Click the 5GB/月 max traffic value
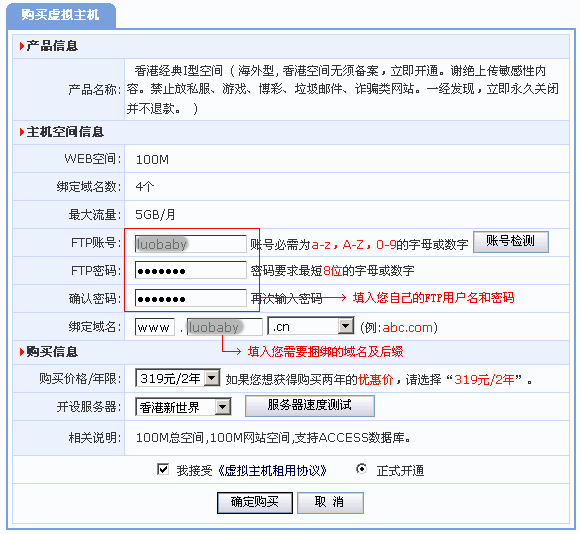580x534 pixels. point(155,215)
